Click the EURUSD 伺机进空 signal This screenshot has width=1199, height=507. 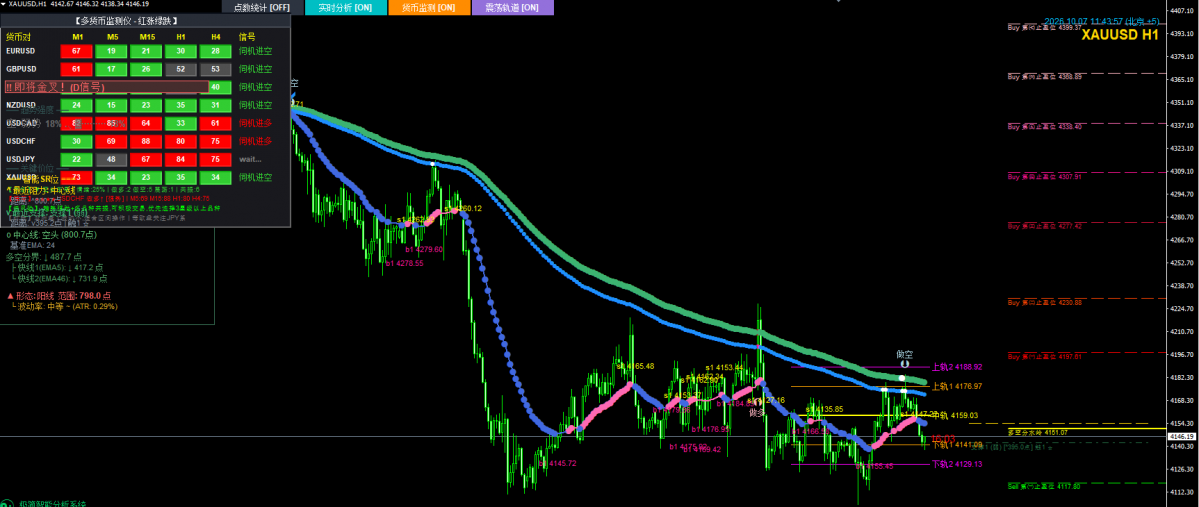point(255,51)
